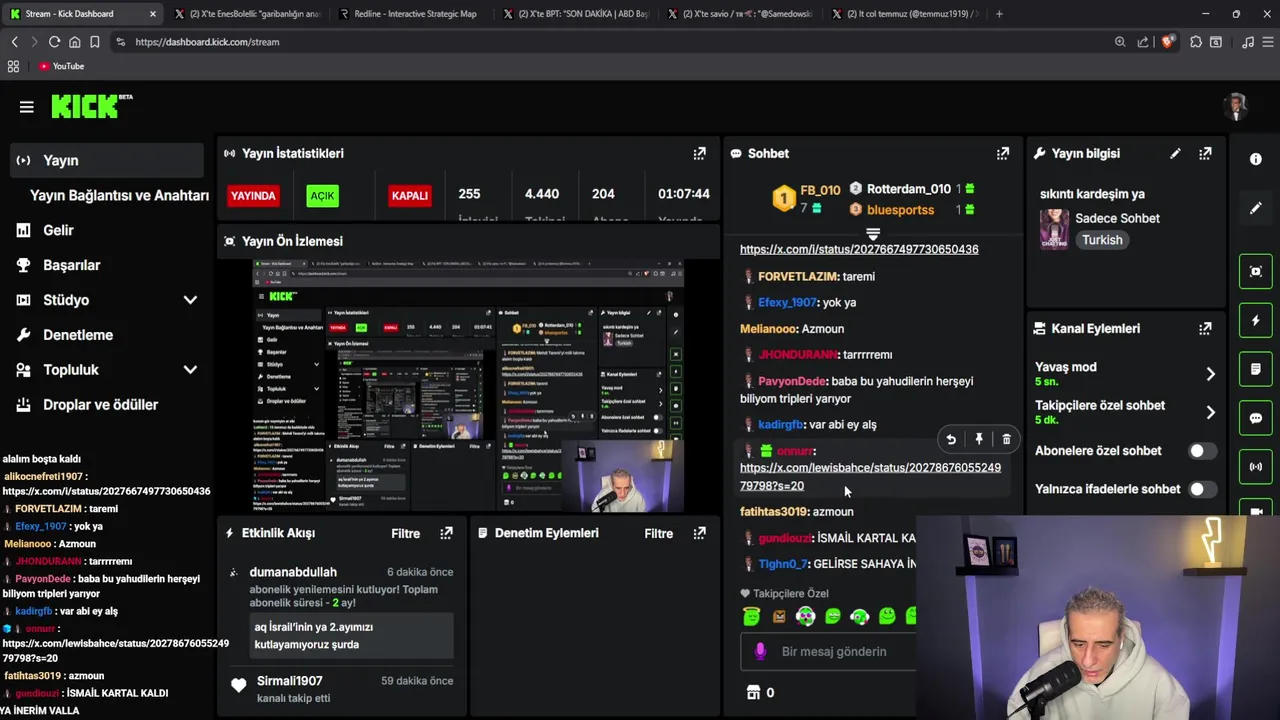The width and height of the screenshot is (1280, 720).
Task: Open Yayın in sidebar
Action: [107, 160]
